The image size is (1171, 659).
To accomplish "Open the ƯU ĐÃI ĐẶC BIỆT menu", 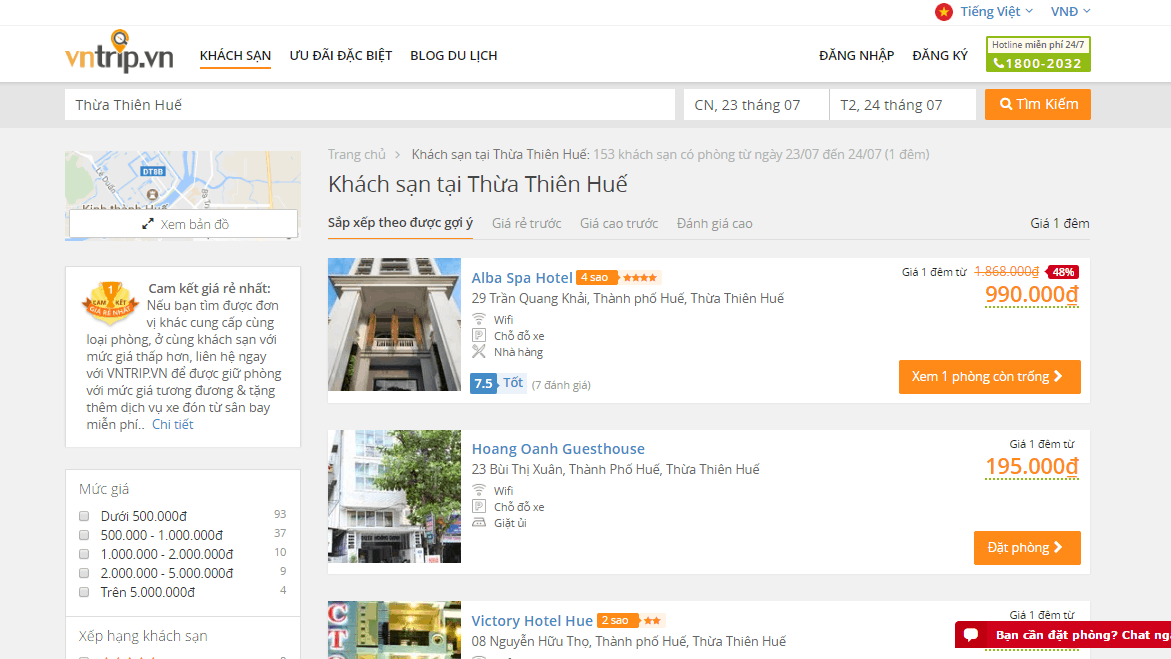I will pos(341,55).
